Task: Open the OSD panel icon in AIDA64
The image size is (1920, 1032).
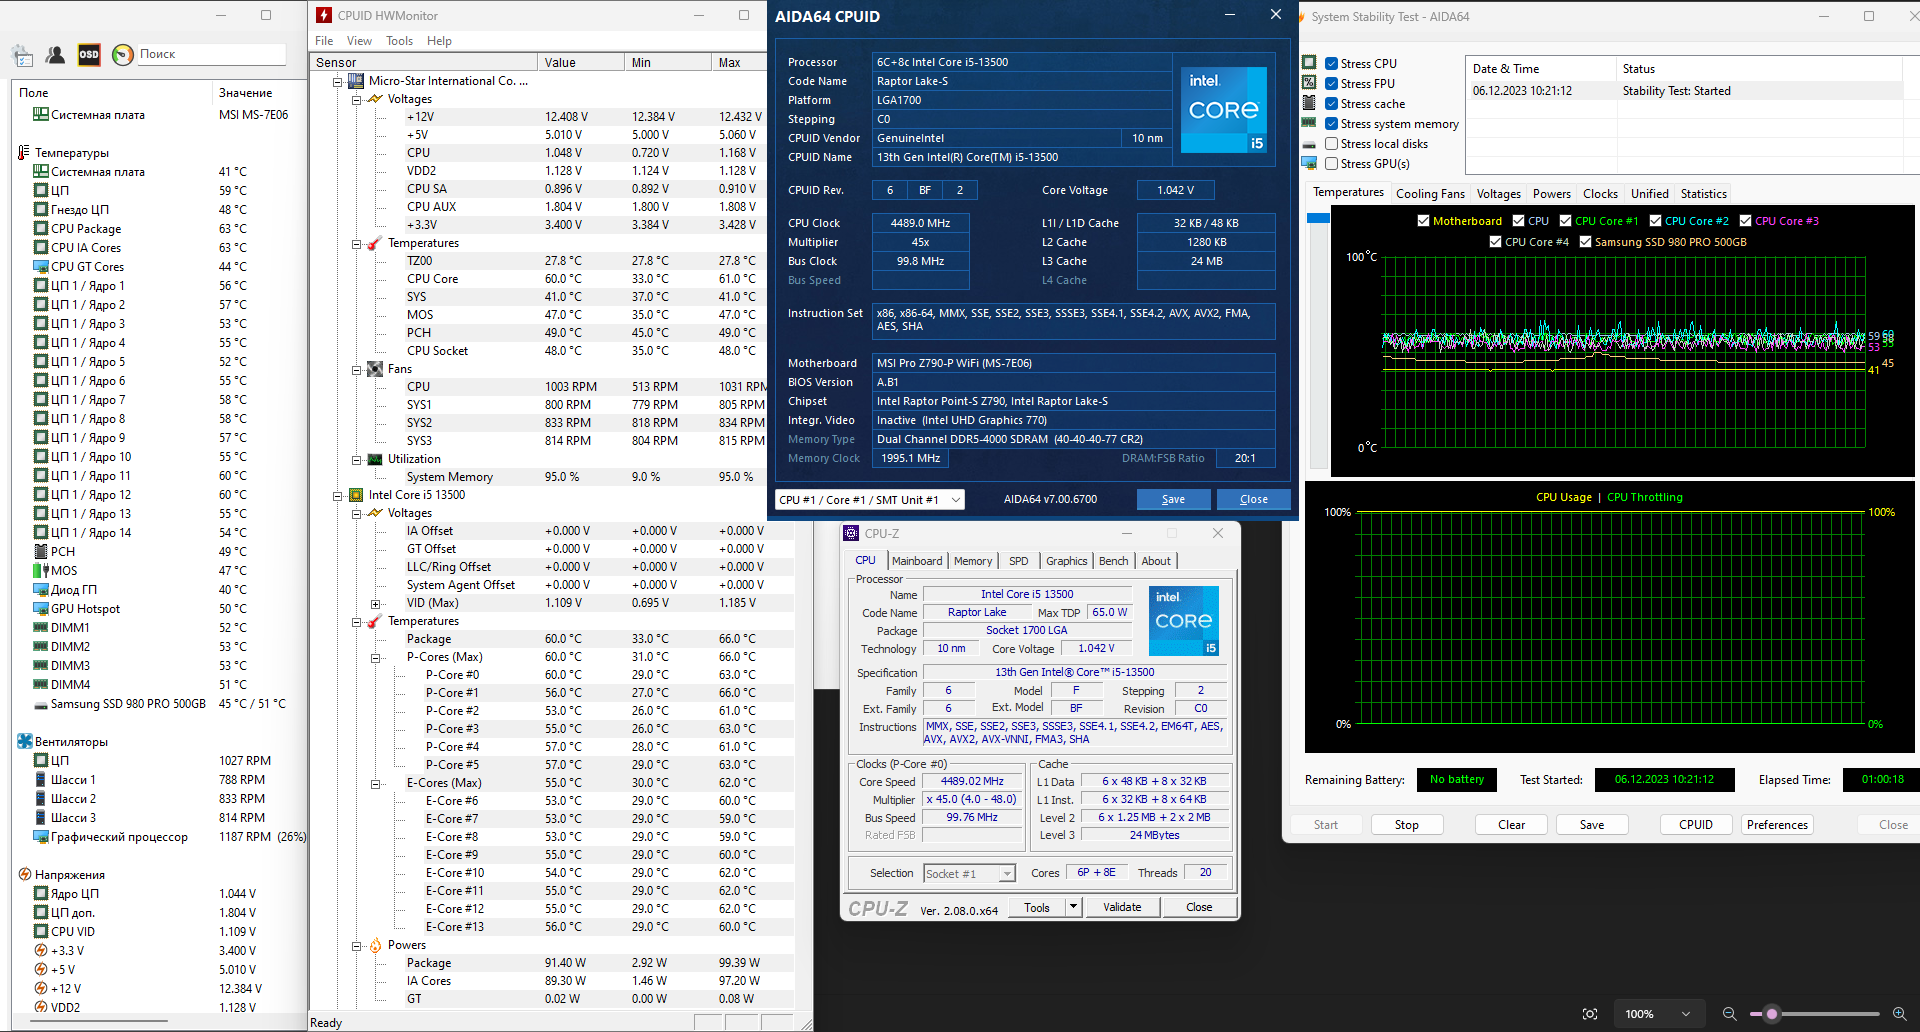Action: (89, 55)
